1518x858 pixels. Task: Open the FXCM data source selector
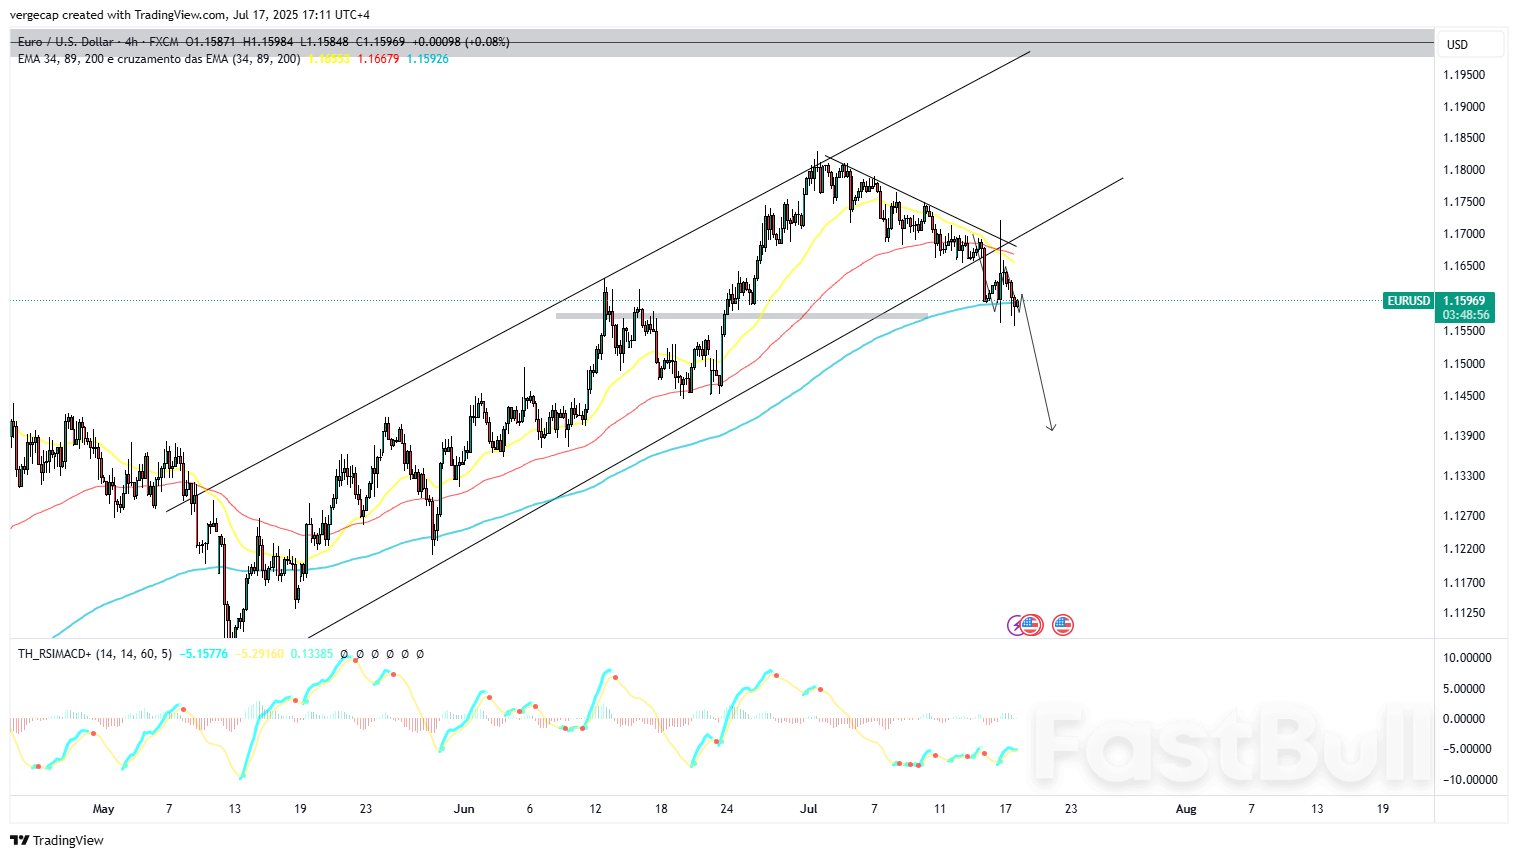(163, 42)
